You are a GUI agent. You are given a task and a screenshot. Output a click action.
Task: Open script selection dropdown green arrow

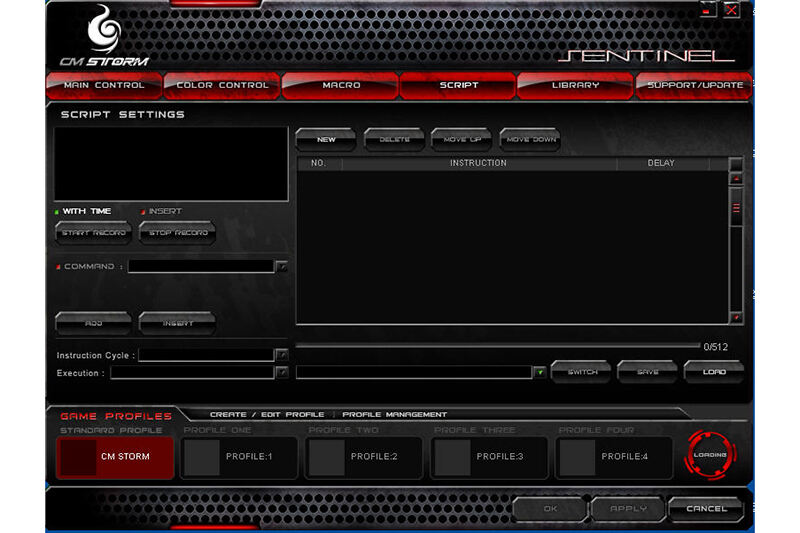539,372
